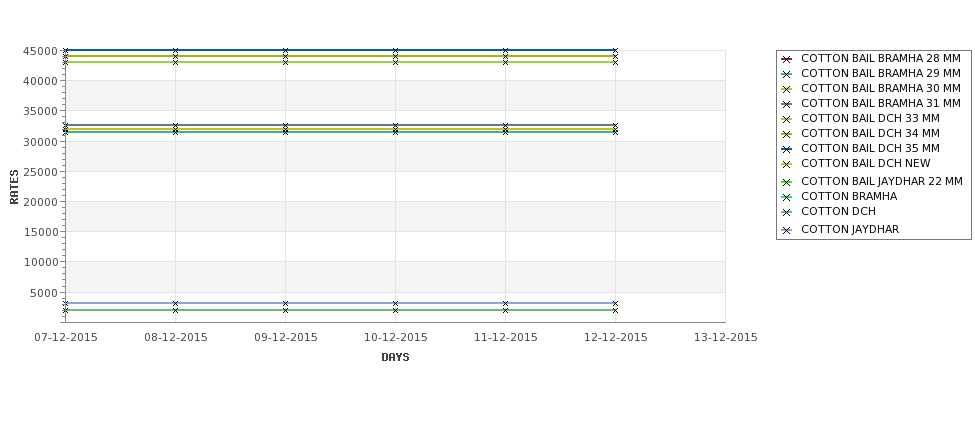
Task: Click the 12-12-2015 data point on top blue line
Action: click(x=615, y=50)
